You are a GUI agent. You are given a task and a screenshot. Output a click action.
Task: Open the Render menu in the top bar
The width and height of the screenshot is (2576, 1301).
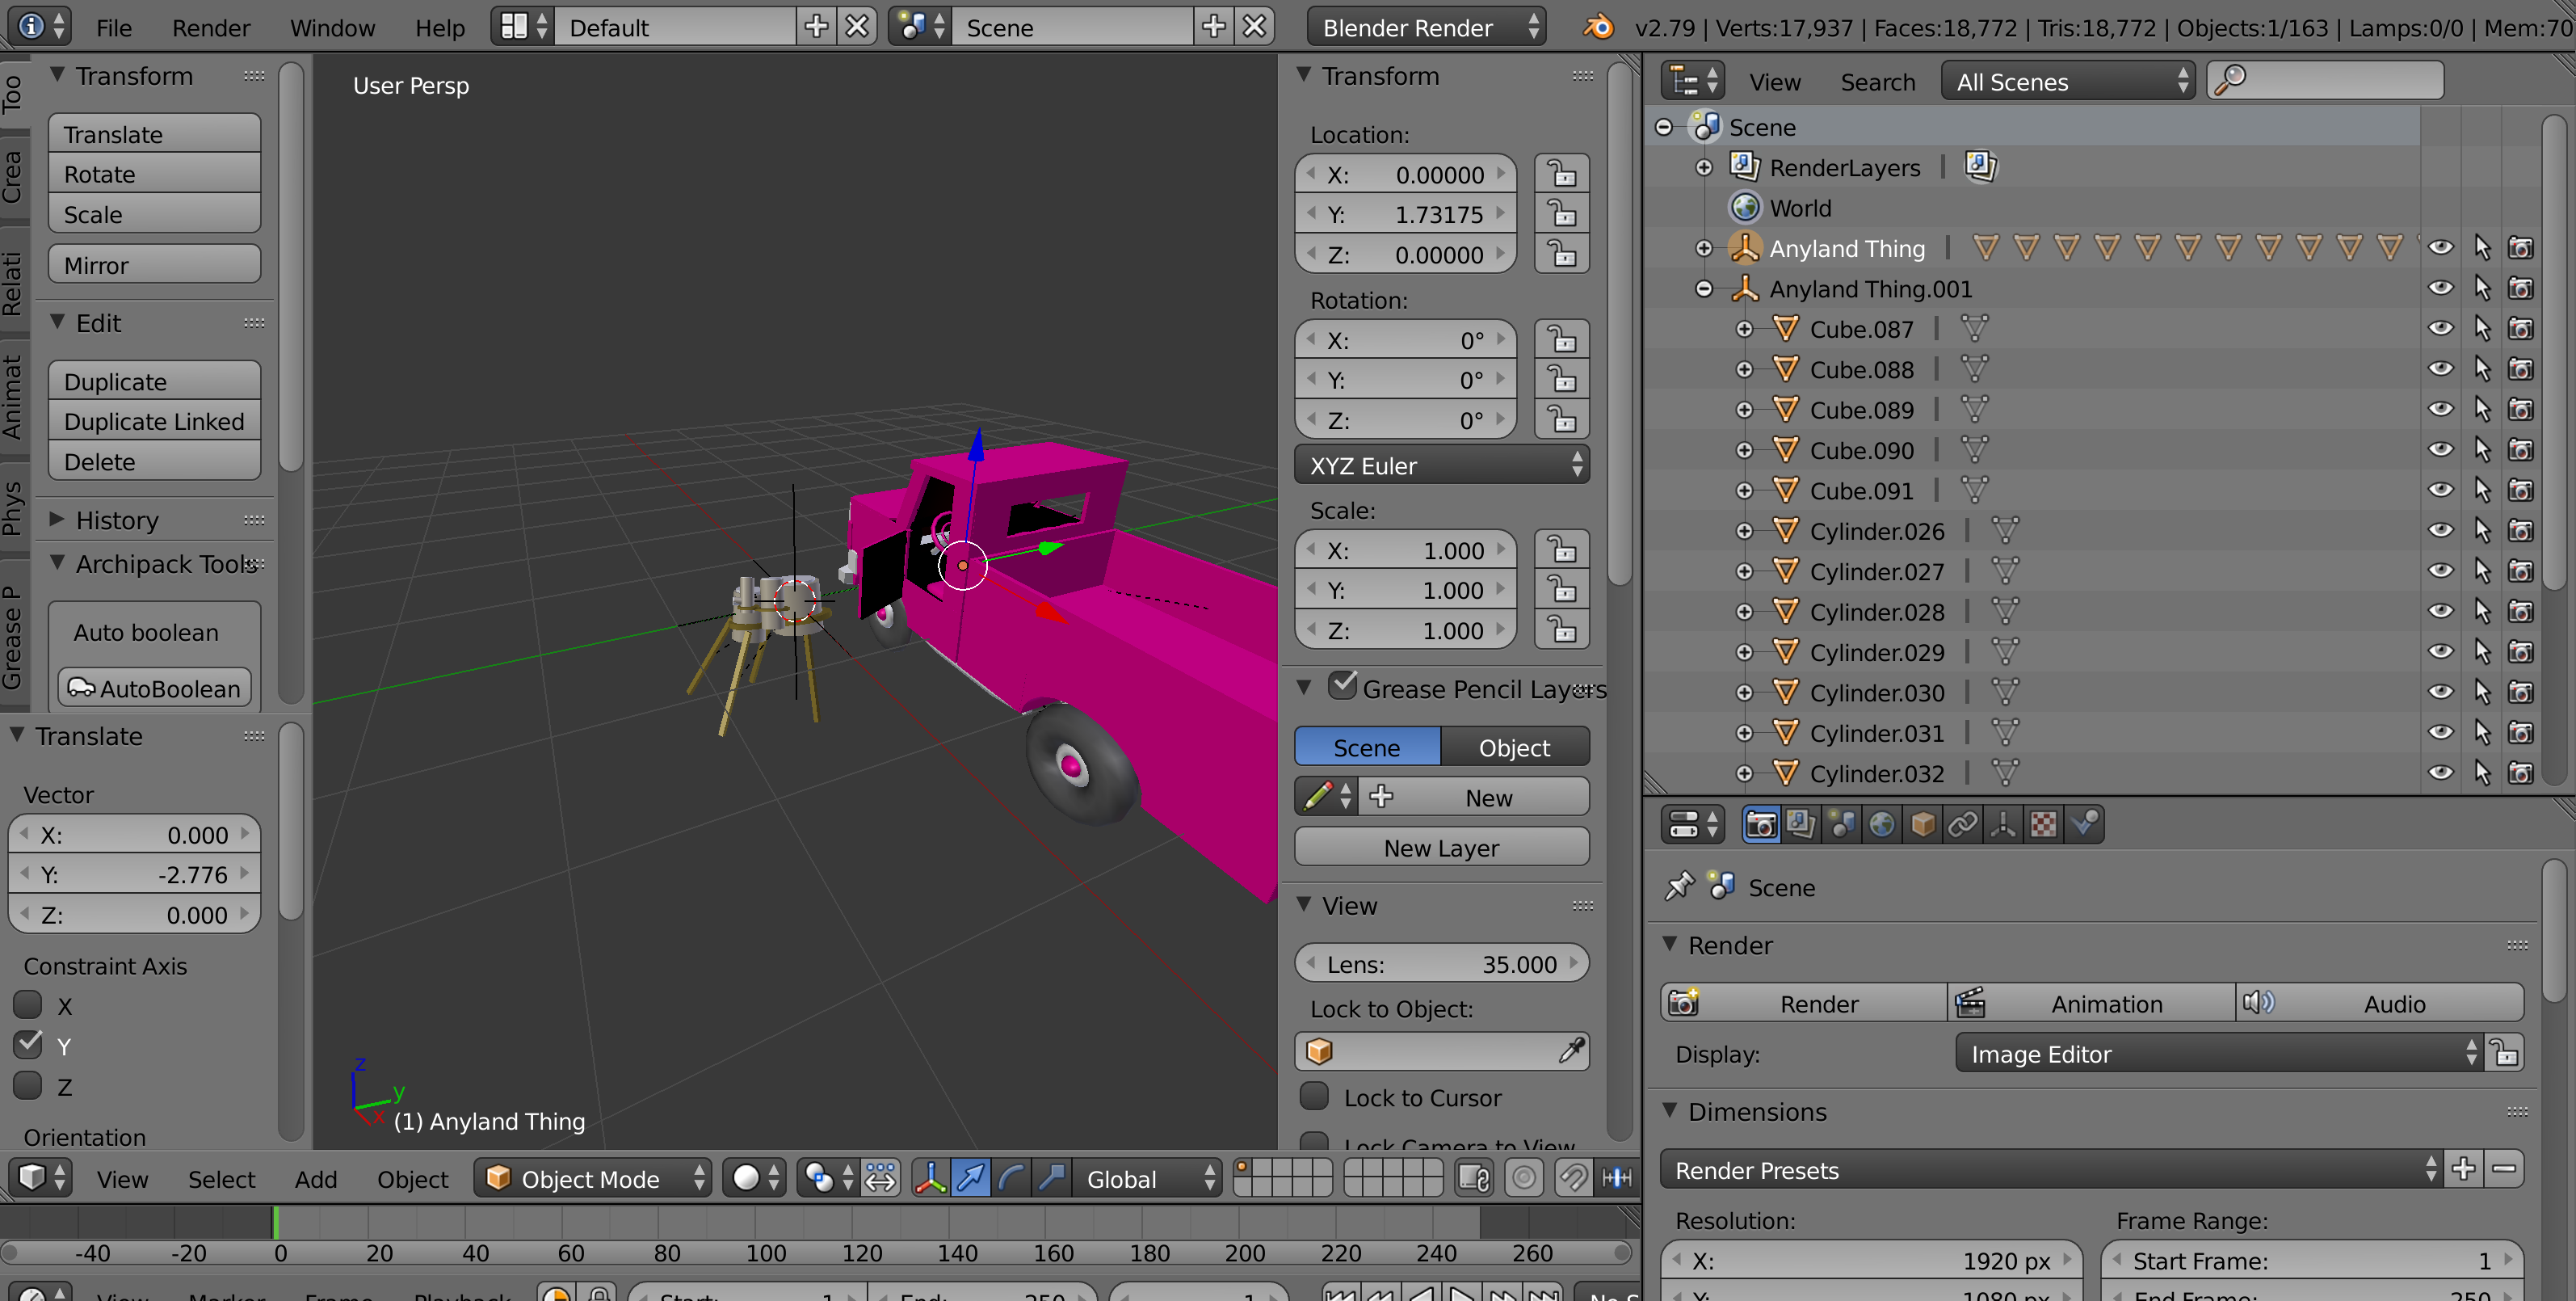point(210,27)
